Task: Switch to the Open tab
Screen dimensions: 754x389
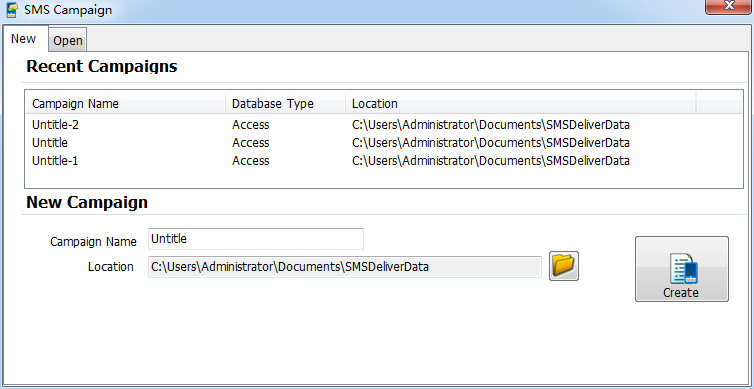Action: (68, 41)
